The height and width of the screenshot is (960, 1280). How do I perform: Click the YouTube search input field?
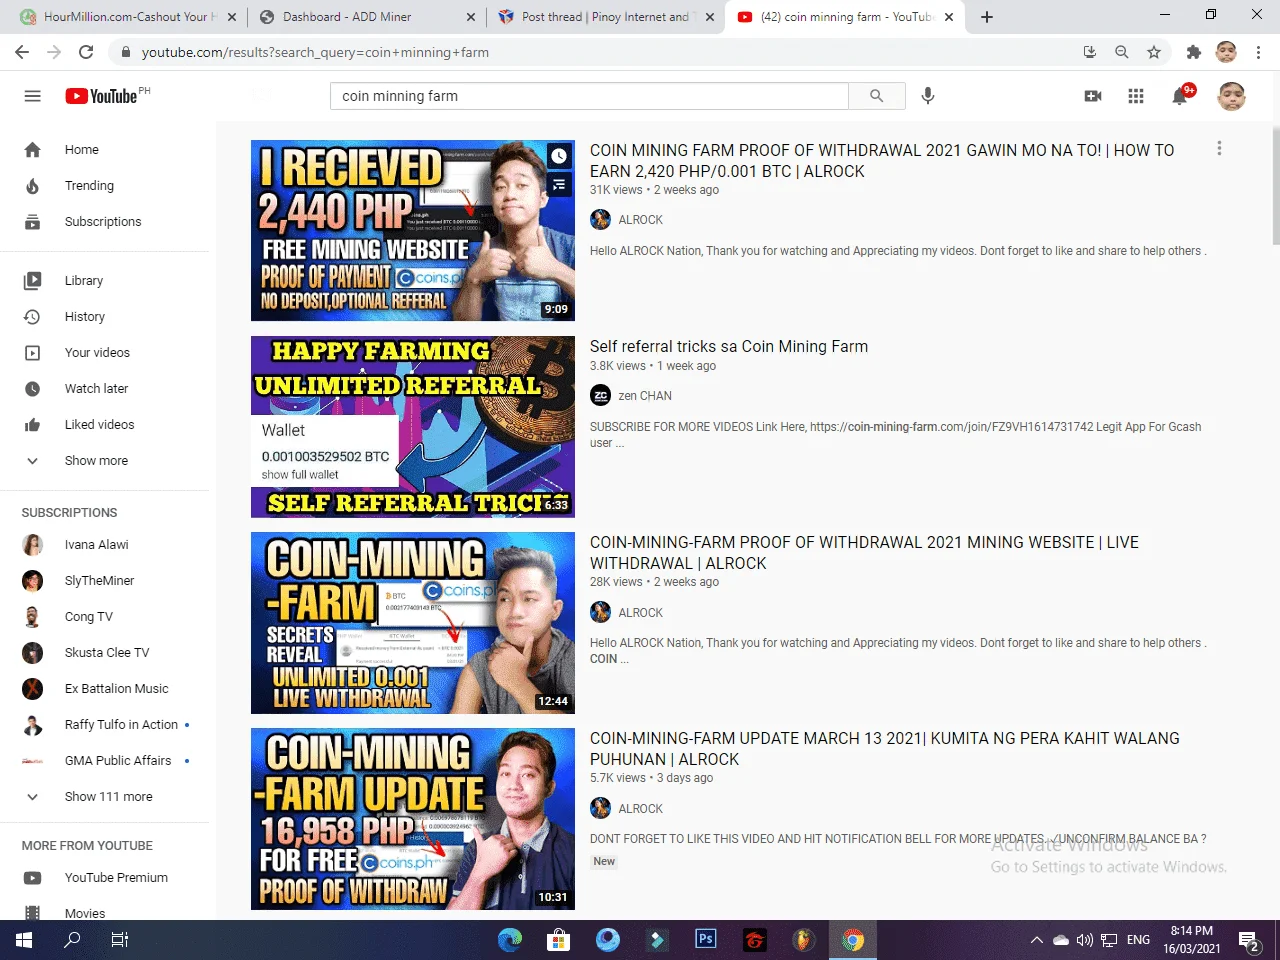pyautogui.click(x=589, y=96)
